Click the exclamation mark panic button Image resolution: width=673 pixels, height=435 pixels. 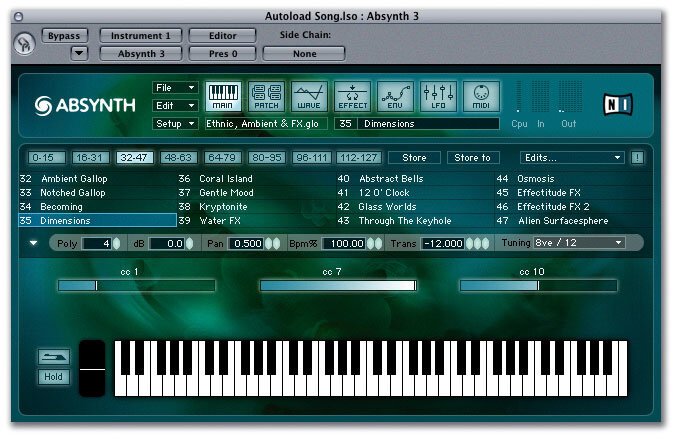click(637, 158)
